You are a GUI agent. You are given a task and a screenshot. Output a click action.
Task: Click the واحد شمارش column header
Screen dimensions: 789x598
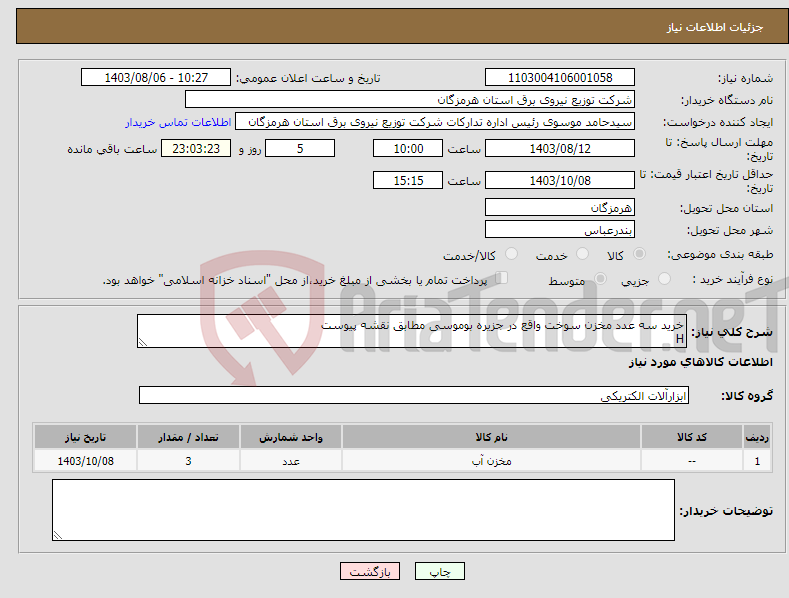[x=291, y=437]
